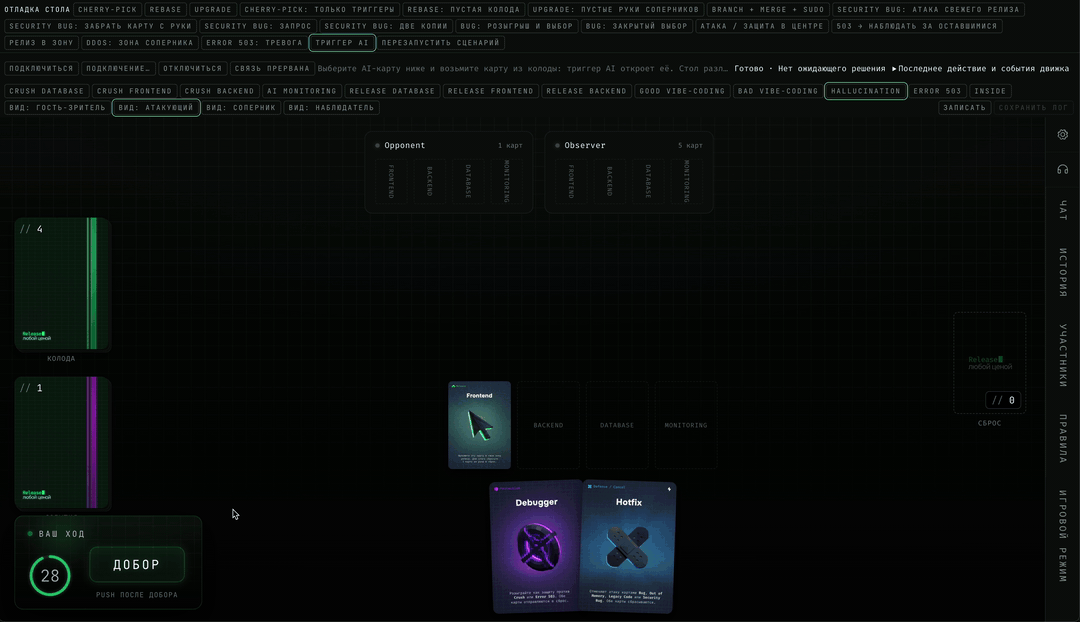
Task: Run the plain REBASE scenario
Action: 165,10
